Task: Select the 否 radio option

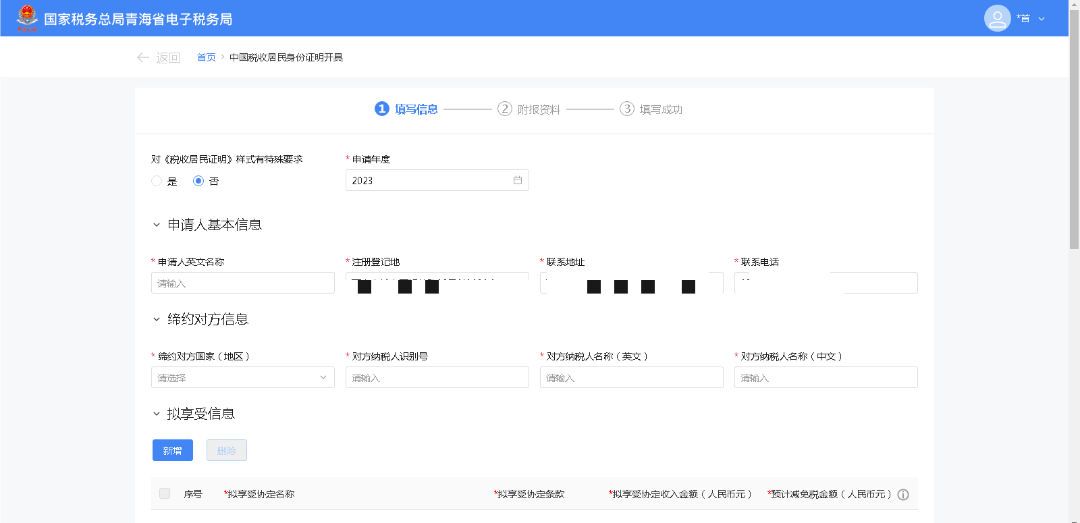Action: pyautogui.click(x=198, y=181)
